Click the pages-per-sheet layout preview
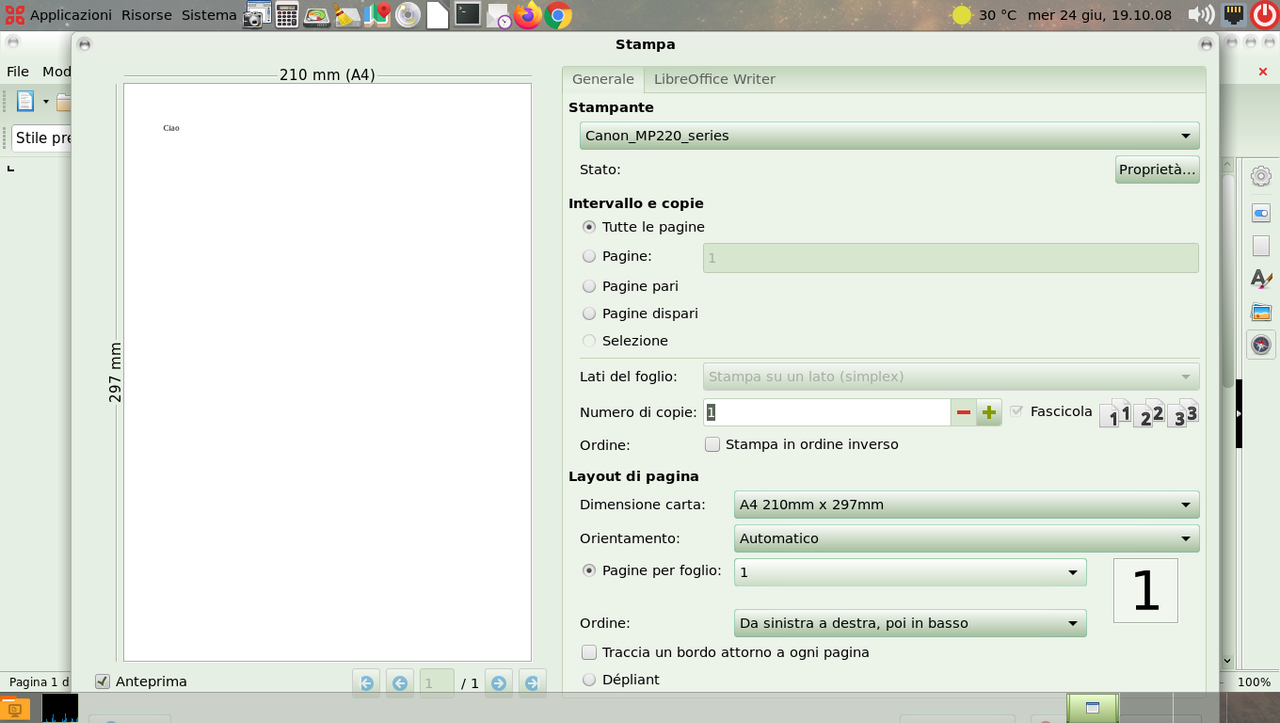Viewport: 1280px width, 723px height. click(x=1145, y=590)
